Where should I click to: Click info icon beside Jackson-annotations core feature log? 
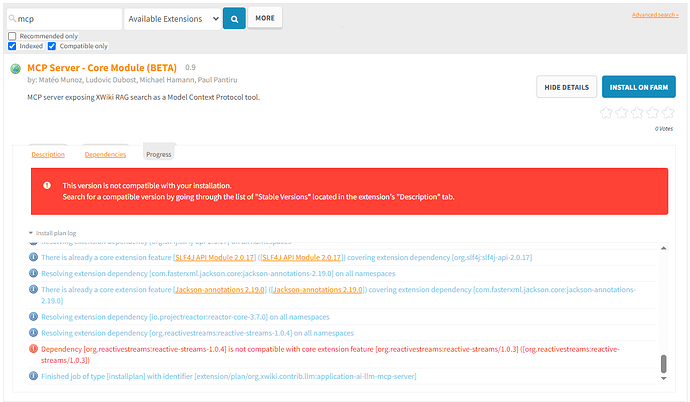click(x=33, y=289)
